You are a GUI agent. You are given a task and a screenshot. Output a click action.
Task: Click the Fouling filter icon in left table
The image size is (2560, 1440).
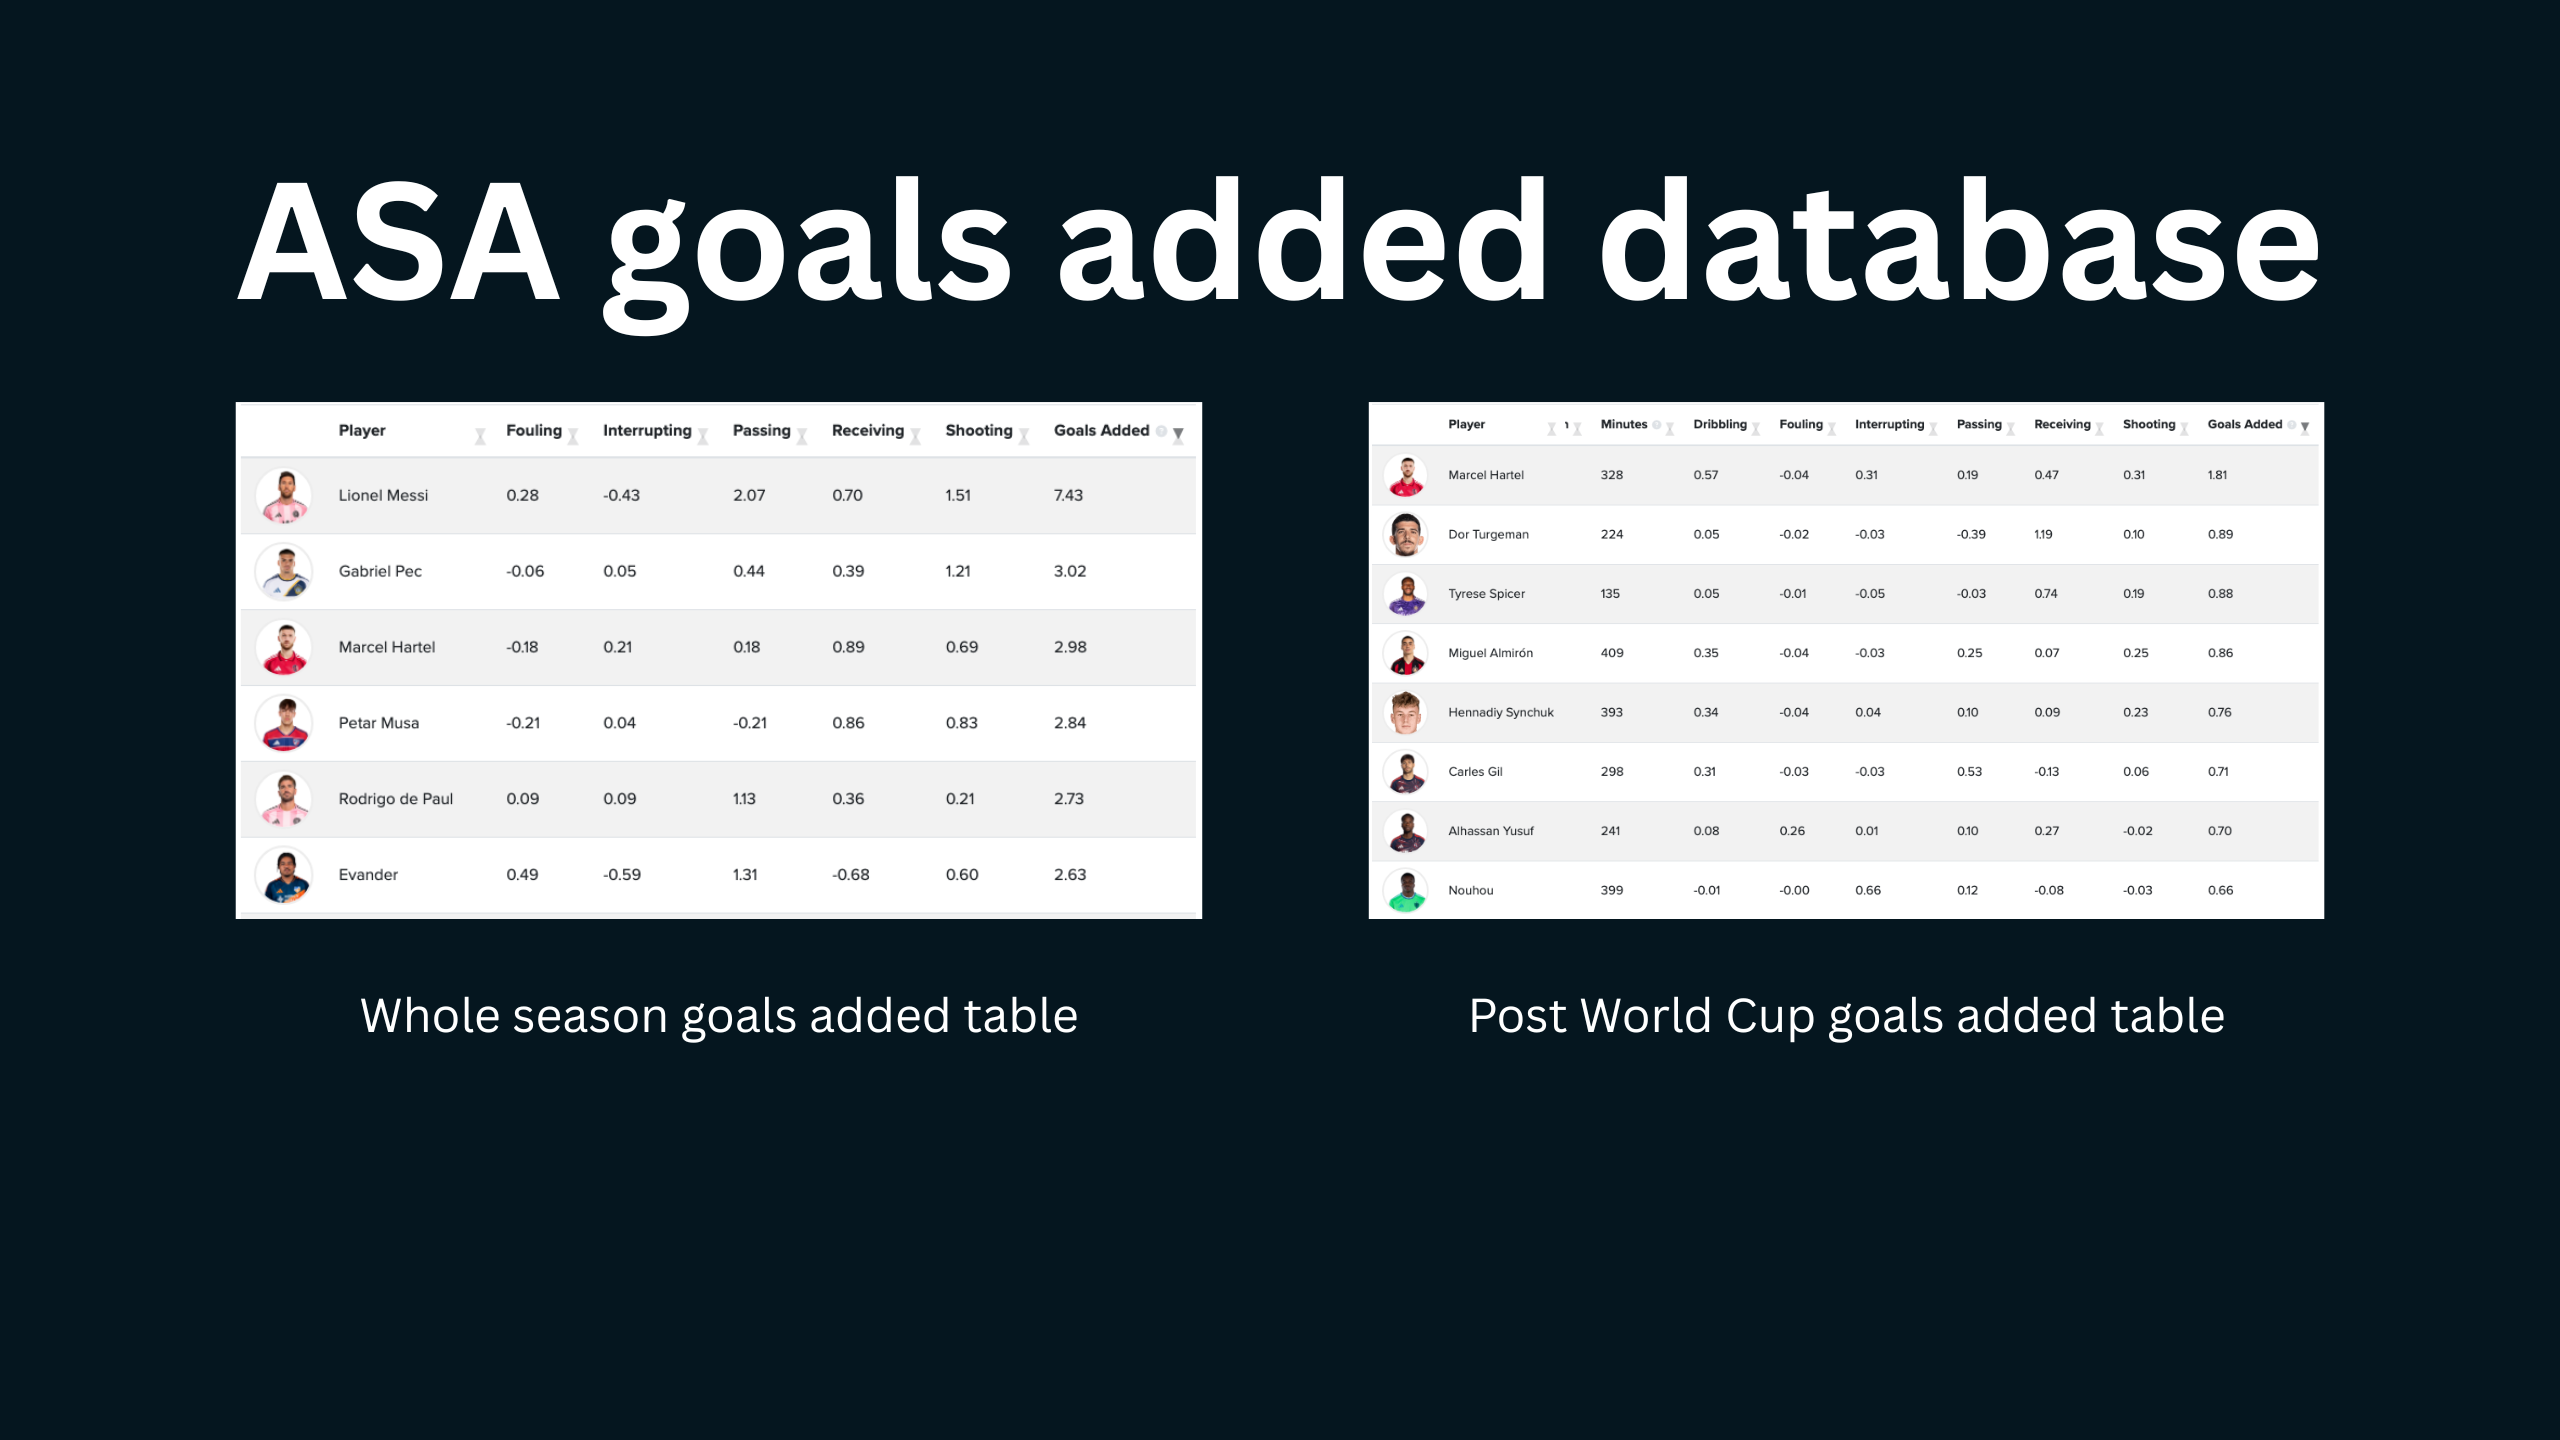pos(573,436)
